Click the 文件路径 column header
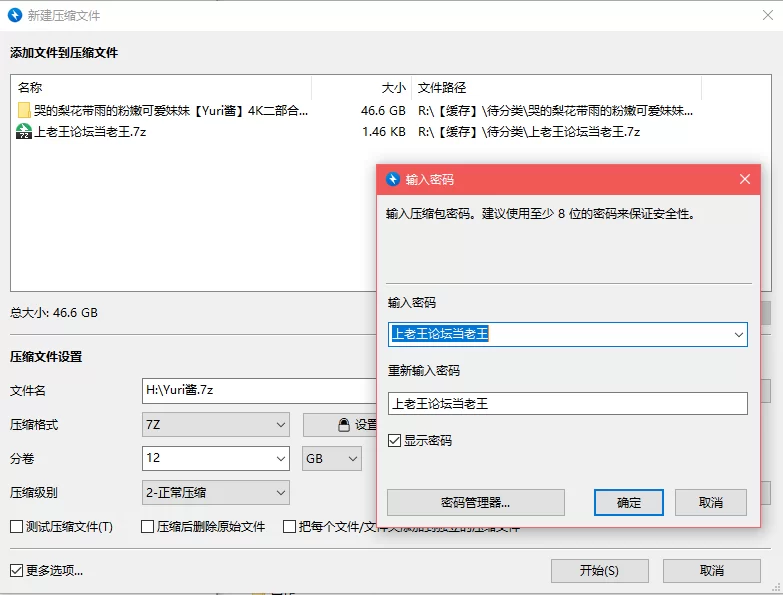 [557, 88]
